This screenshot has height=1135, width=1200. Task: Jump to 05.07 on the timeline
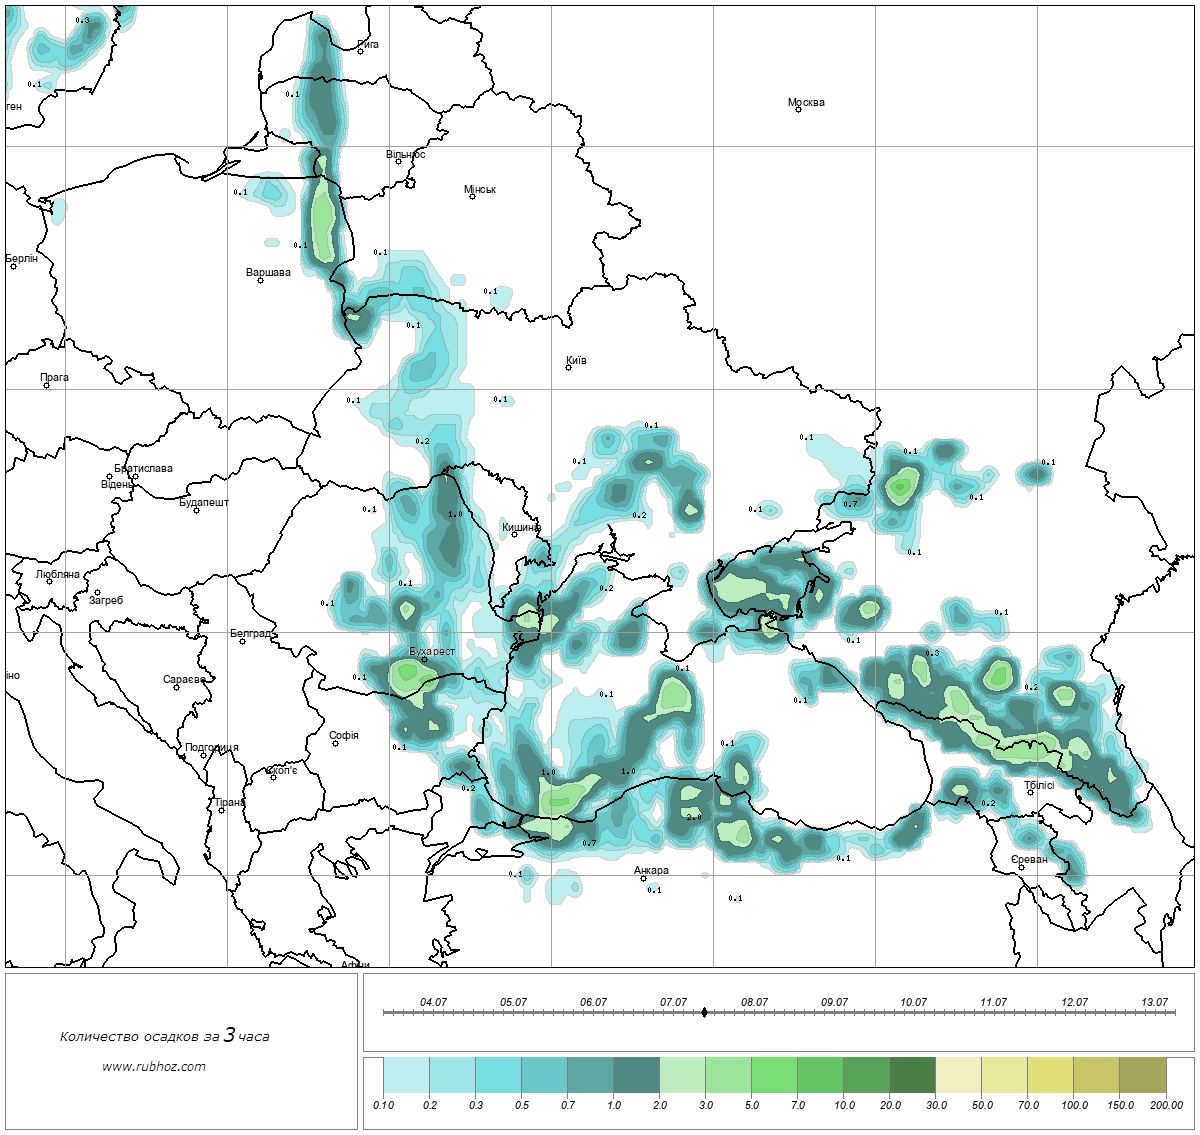tap(513, 1002)
